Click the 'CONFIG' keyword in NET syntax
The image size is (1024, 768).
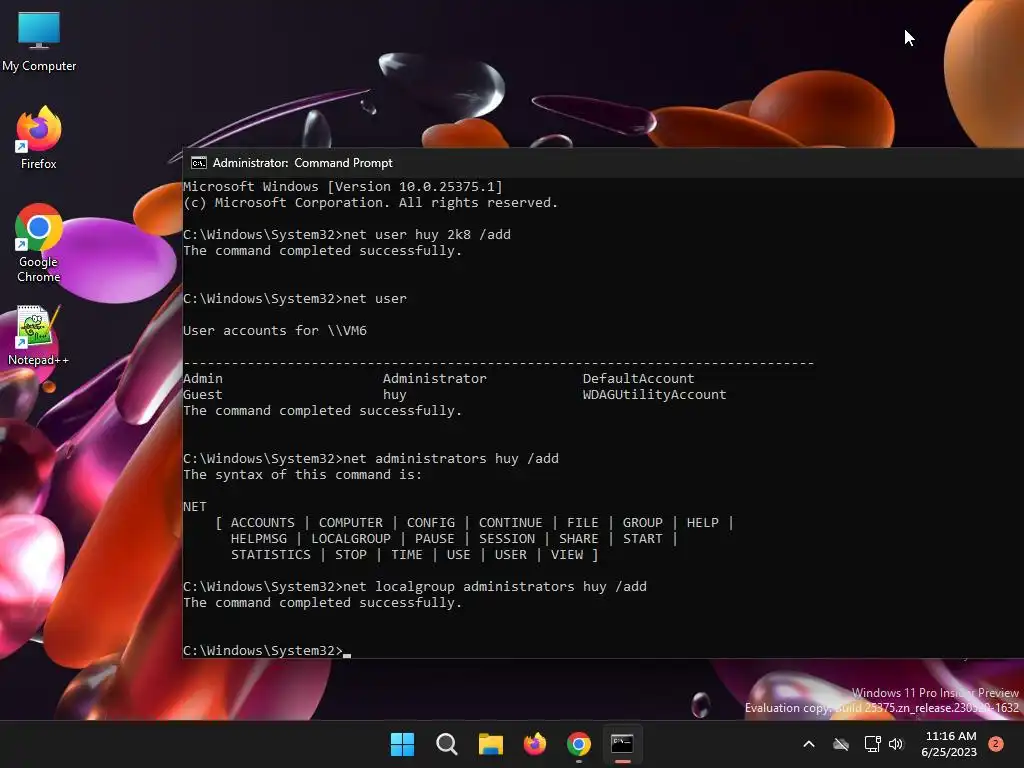click(430, 522)
